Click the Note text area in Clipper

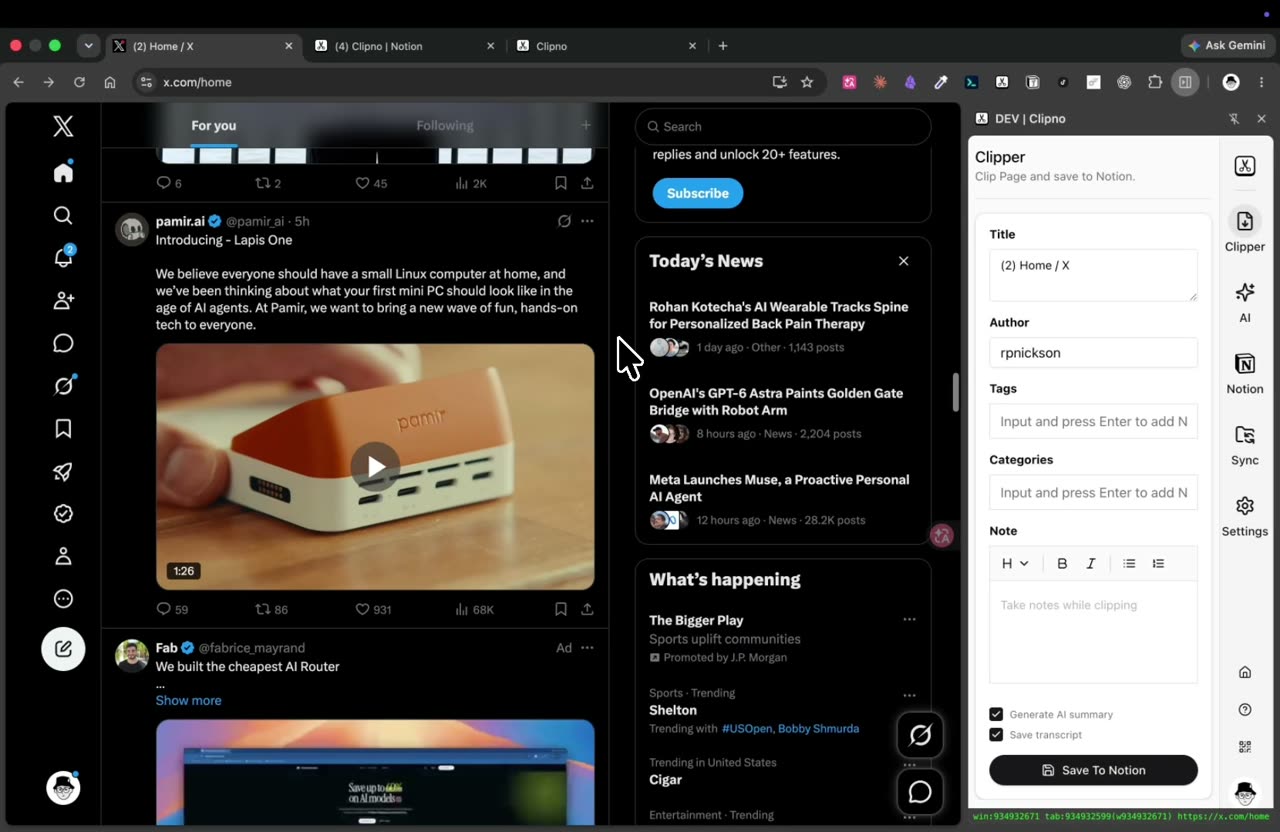1093,632
